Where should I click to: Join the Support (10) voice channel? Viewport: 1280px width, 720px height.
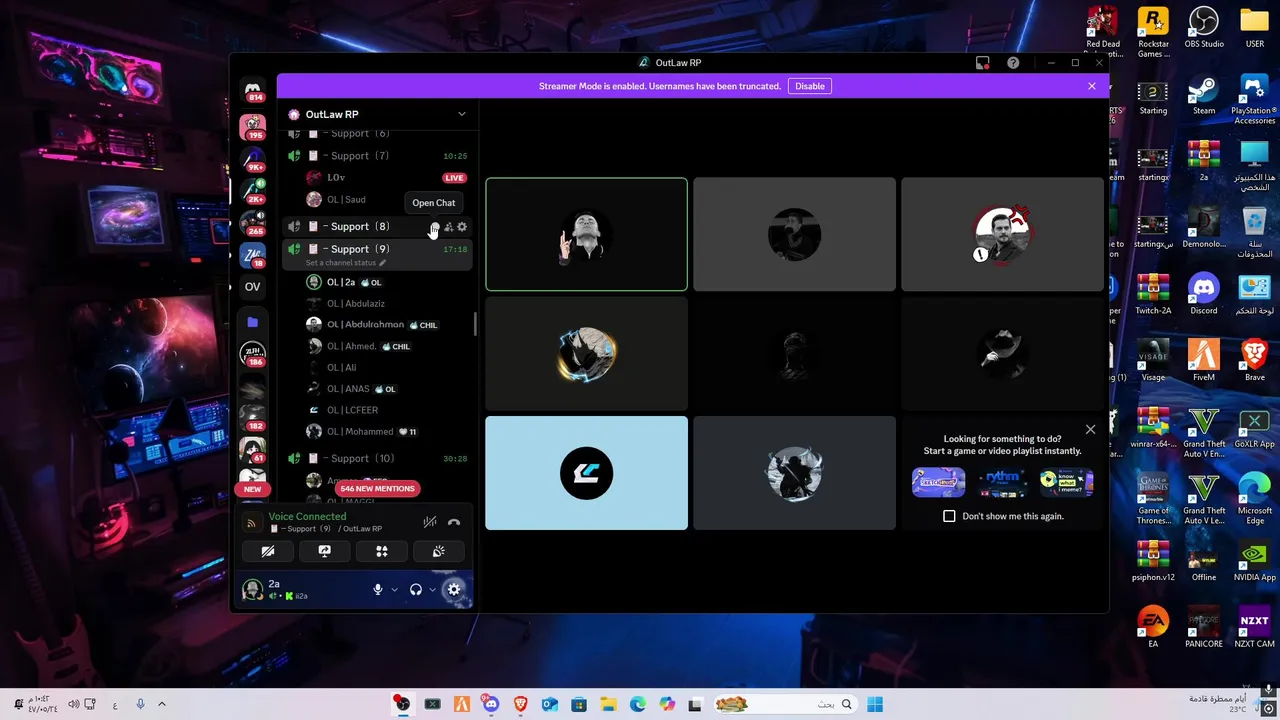click(x=378, y=458)
